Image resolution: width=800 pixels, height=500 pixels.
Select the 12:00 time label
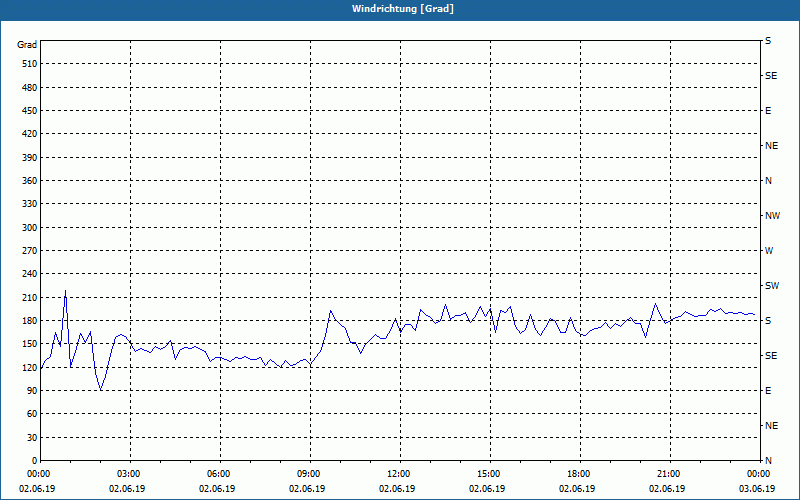pyautogui.click(x=399, y=474)
